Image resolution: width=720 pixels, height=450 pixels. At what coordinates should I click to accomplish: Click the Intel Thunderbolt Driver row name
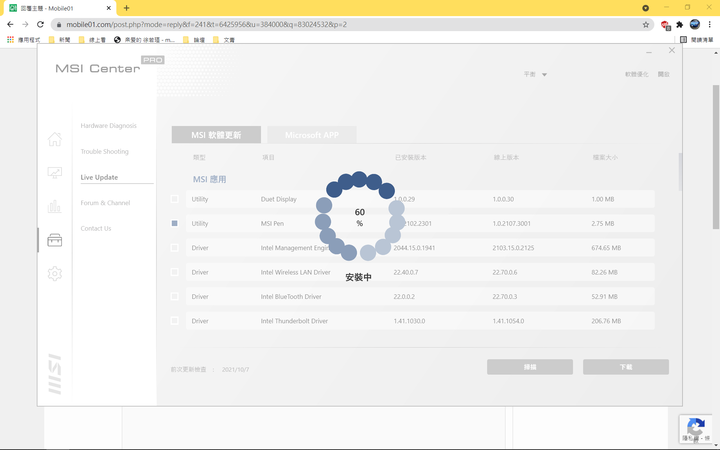pos(294,321)
